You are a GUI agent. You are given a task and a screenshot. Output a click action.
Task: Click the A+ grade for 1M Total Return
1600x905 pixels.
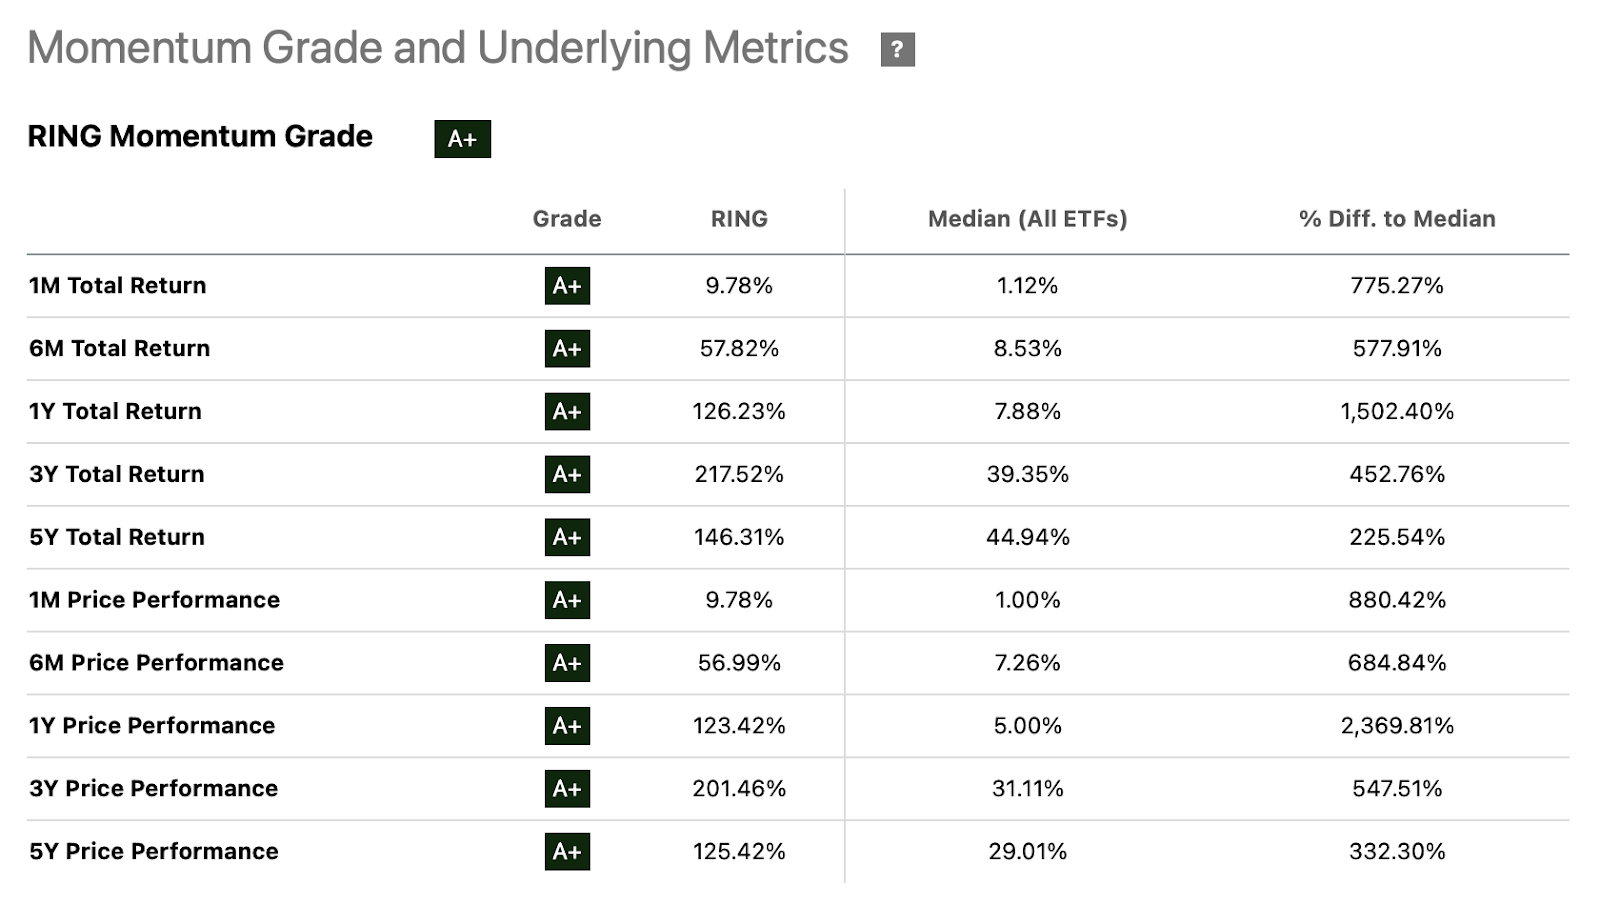567,286
